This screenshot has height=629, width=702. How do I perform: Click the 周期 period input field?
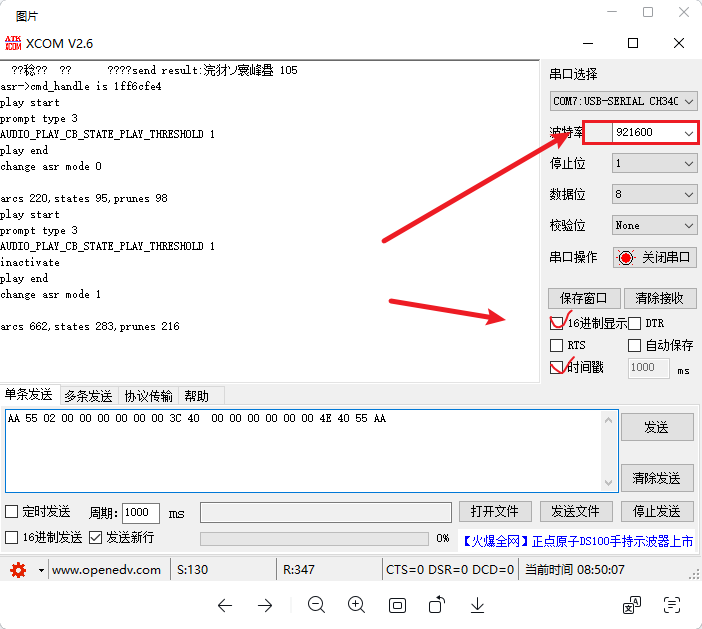click(x=141, y=513)
